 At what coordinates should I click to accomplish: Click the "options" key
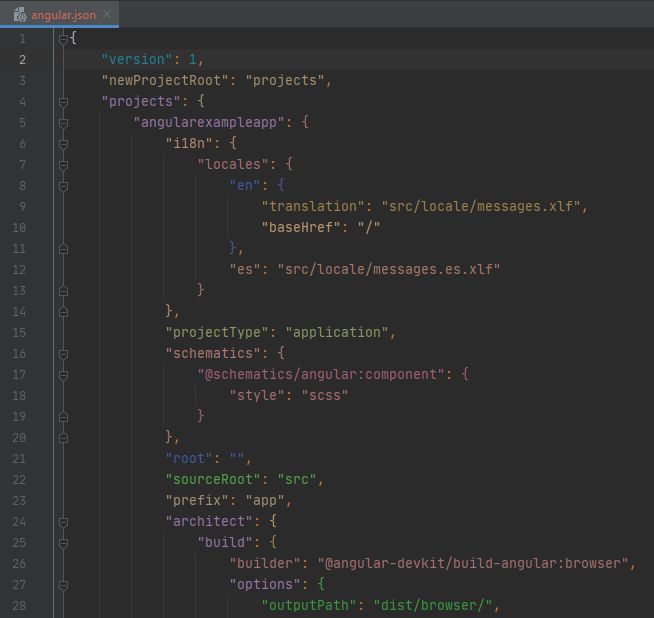pyautogui.click(x=265, y=584)
